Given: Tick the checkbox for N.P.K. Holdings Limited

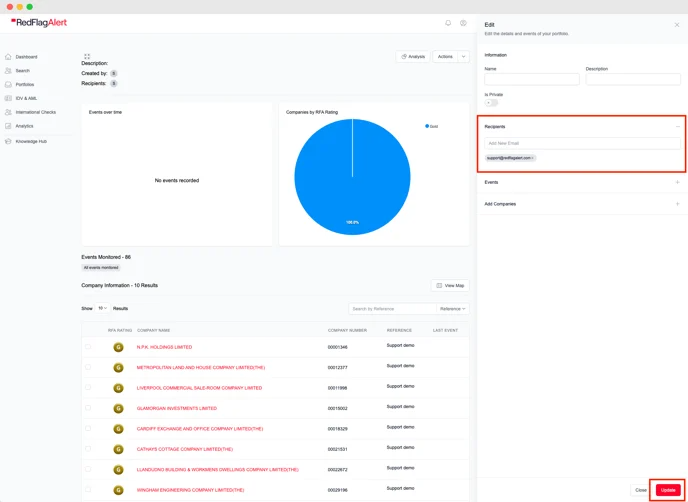Looking at the screenshot, I should click(x=88, y=347).
